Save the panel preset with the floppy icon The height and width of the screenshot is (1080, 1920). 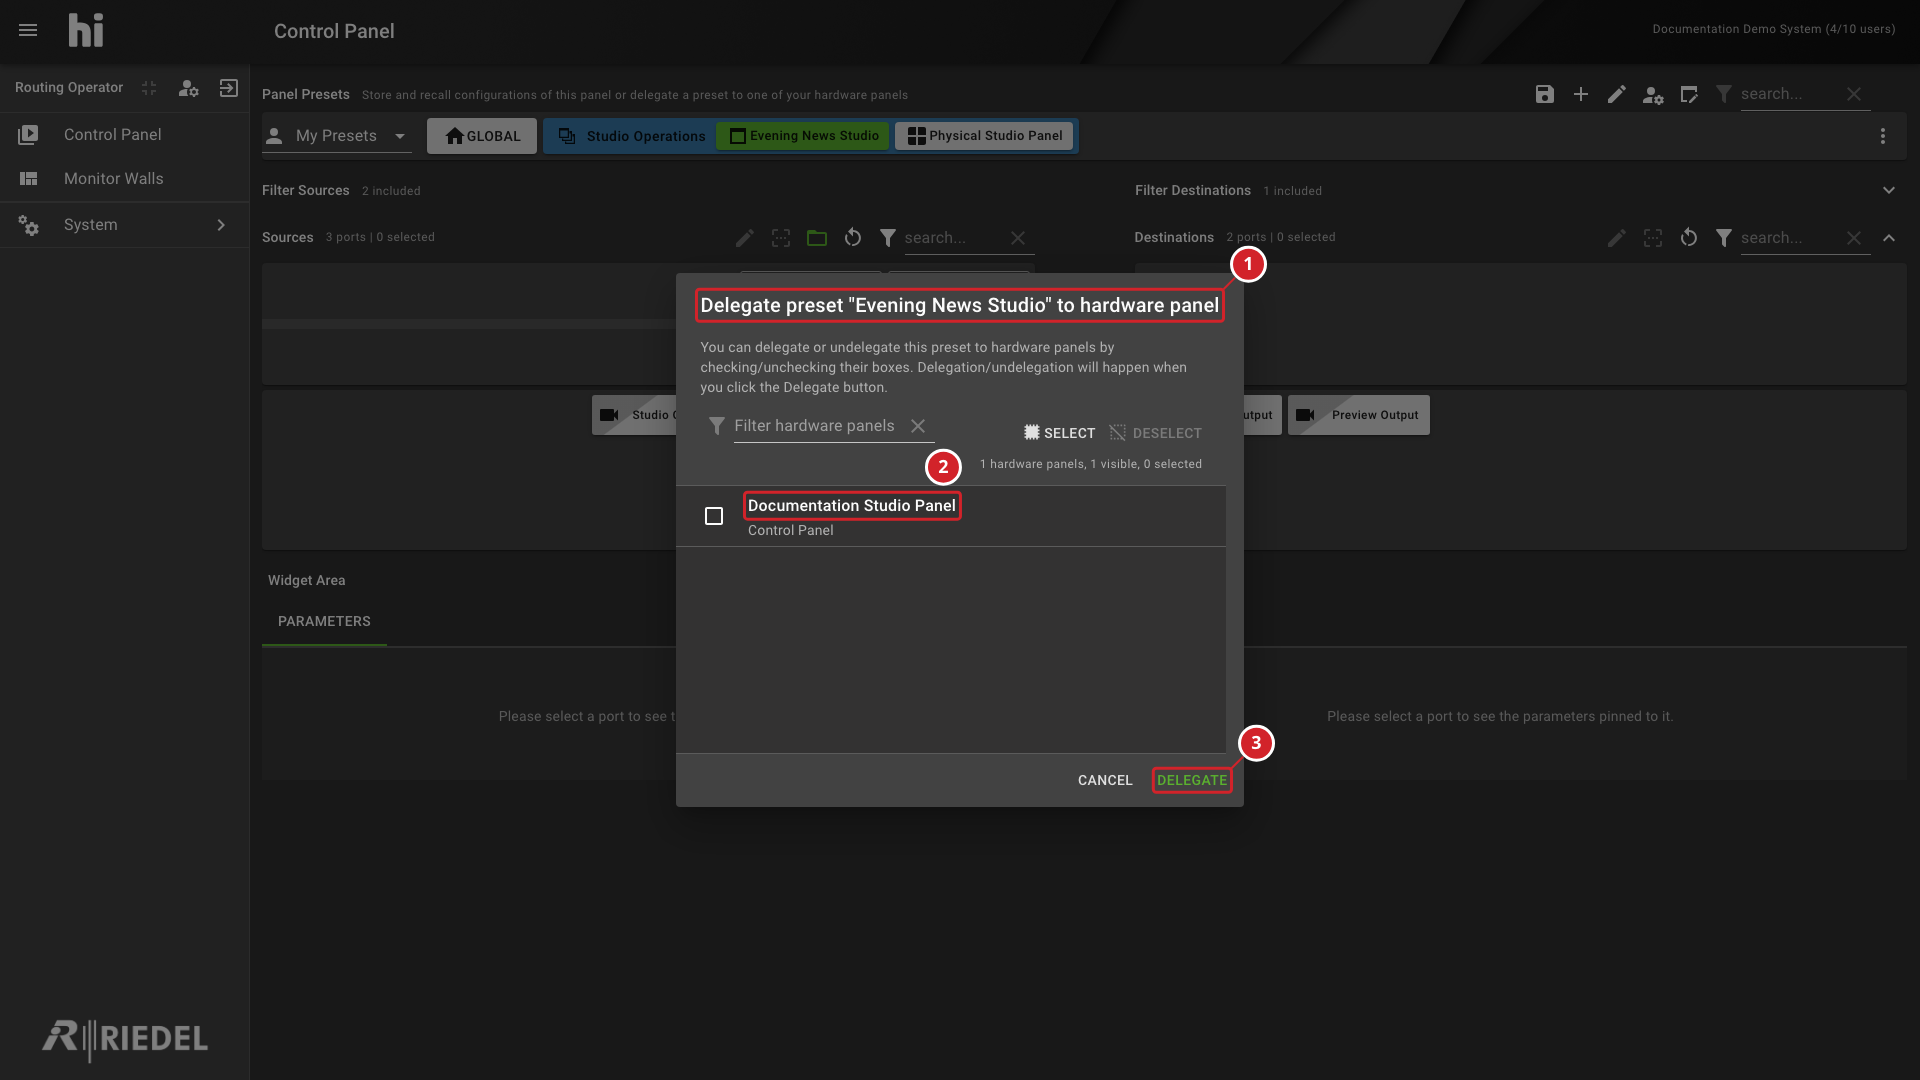(x=1545, y=94)
